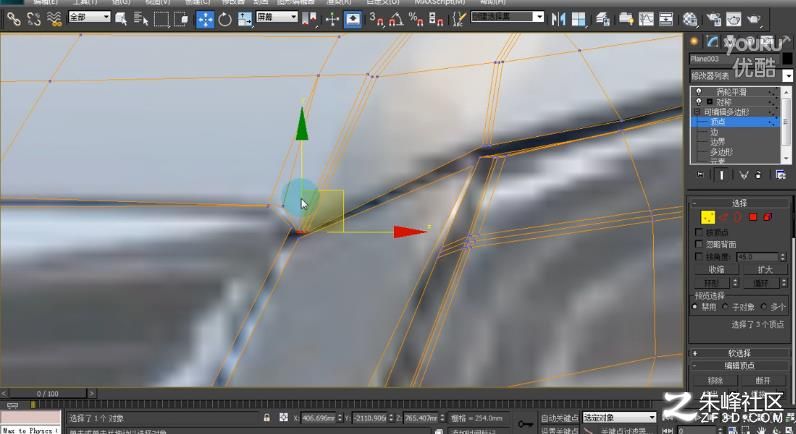
Task: Collapse the 选择 rollout header
Action: [x=739, y=203]
